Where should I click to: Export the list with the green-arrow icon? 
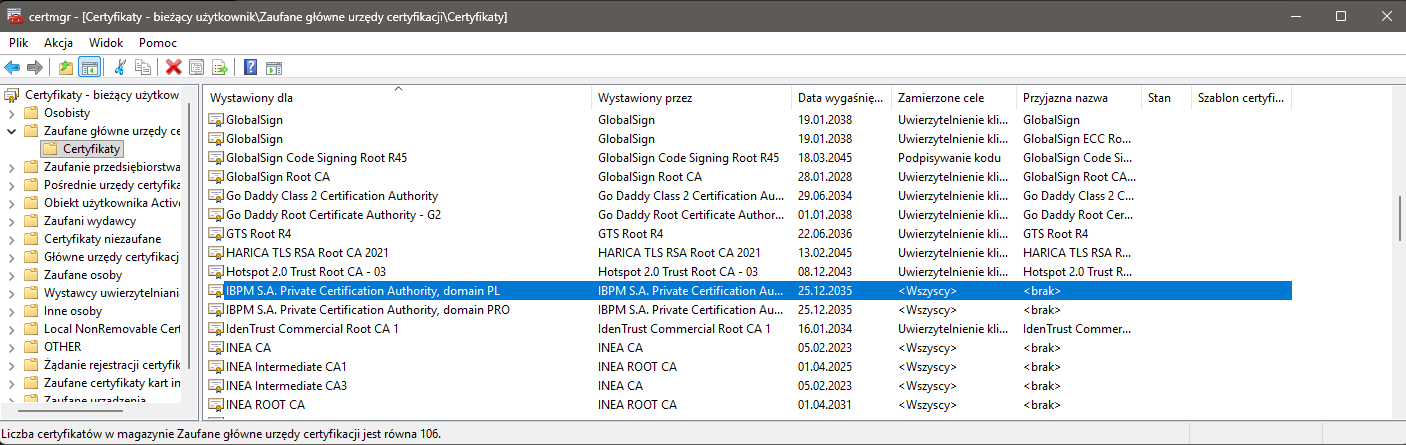point(220,67)
